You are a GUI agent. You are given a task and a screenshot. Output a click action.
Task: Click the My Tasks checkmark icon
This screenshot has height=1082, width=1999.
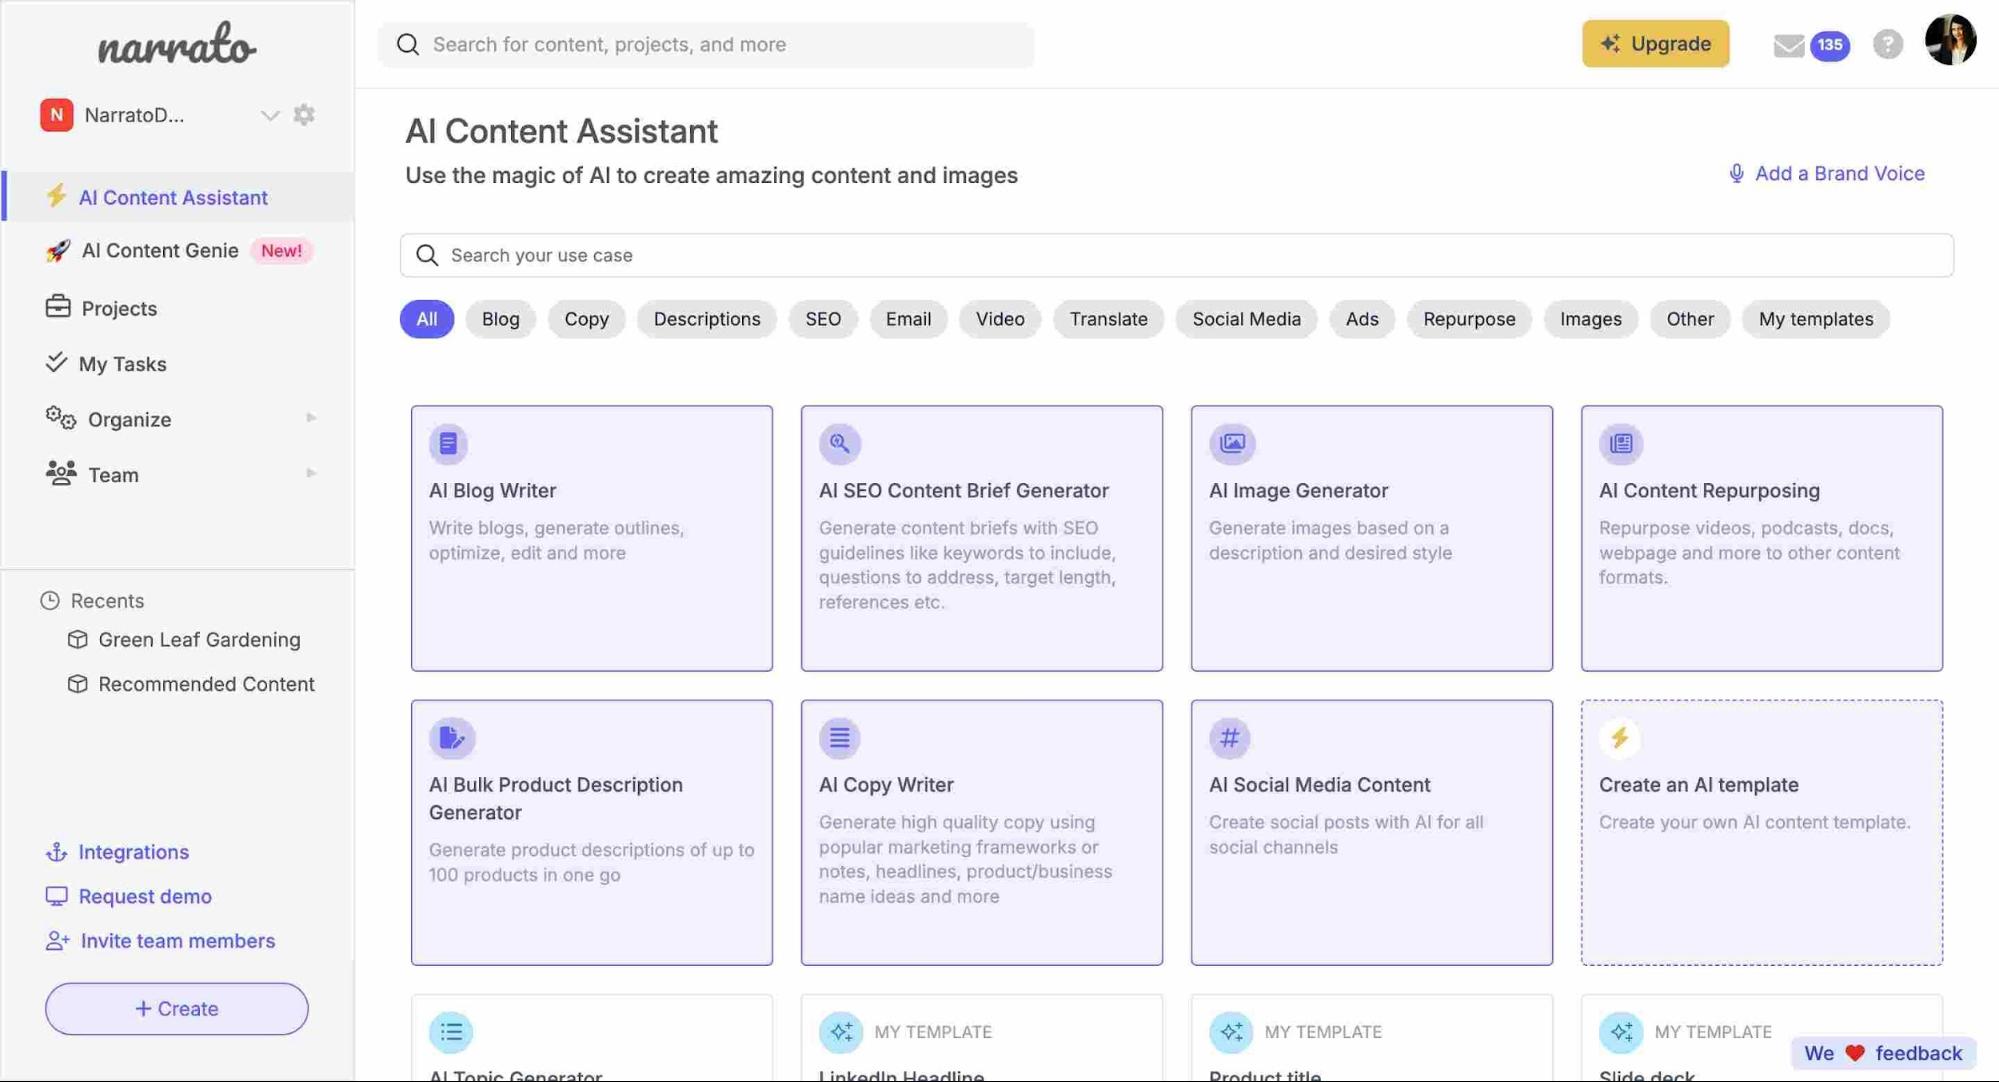56,362
